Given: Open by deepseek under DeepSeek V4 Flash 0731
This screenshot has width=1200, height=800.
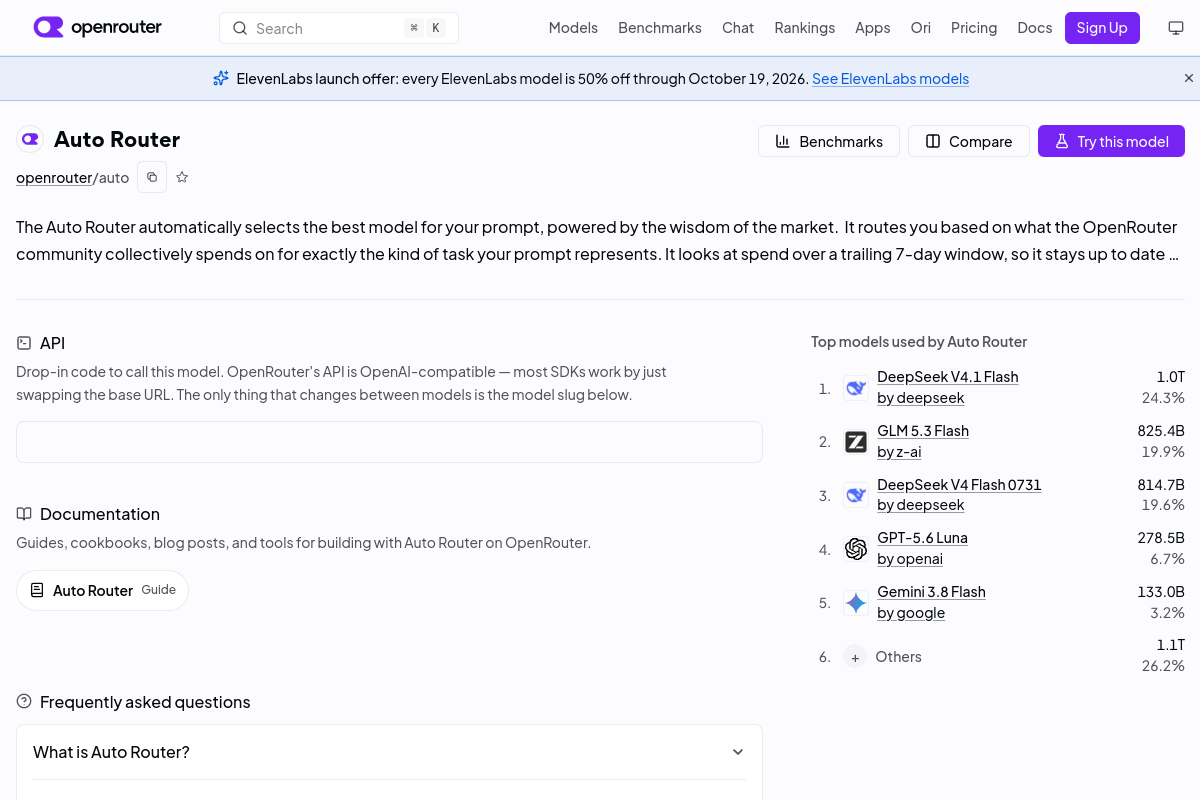Looking at the screenshot, I should click(x=920, y=505).
